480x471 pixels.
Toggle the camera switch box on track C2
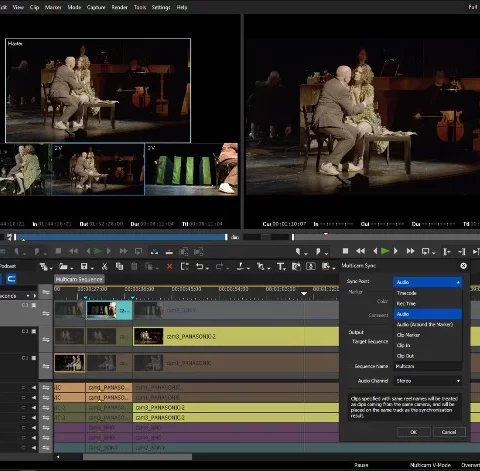pos(34,331)
